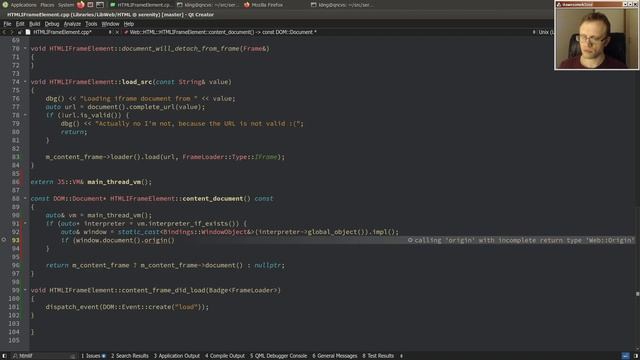Switch to the second kling terminal taskbar entry
Screen dimensions: 640x360
341,5
